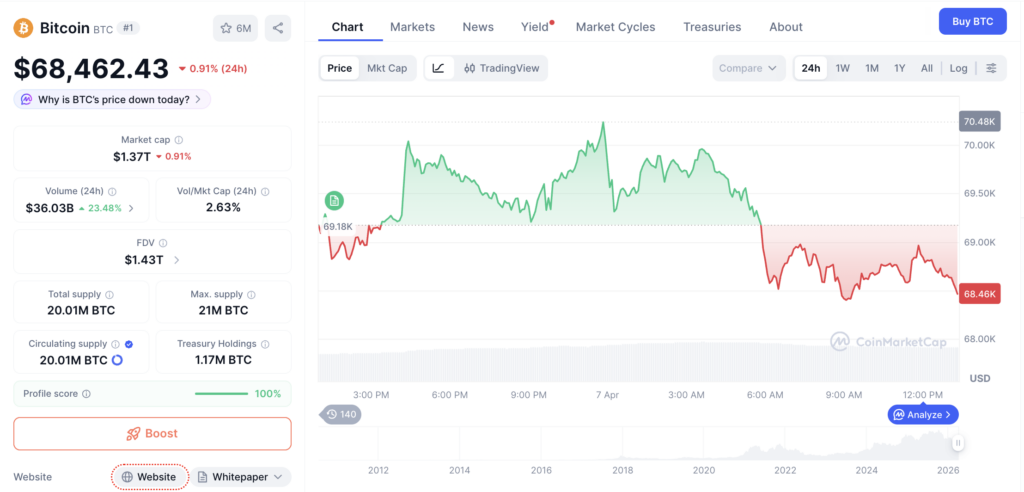Expand Volume (24h) details chevron
1024x492 pixels.
(131, 208)
